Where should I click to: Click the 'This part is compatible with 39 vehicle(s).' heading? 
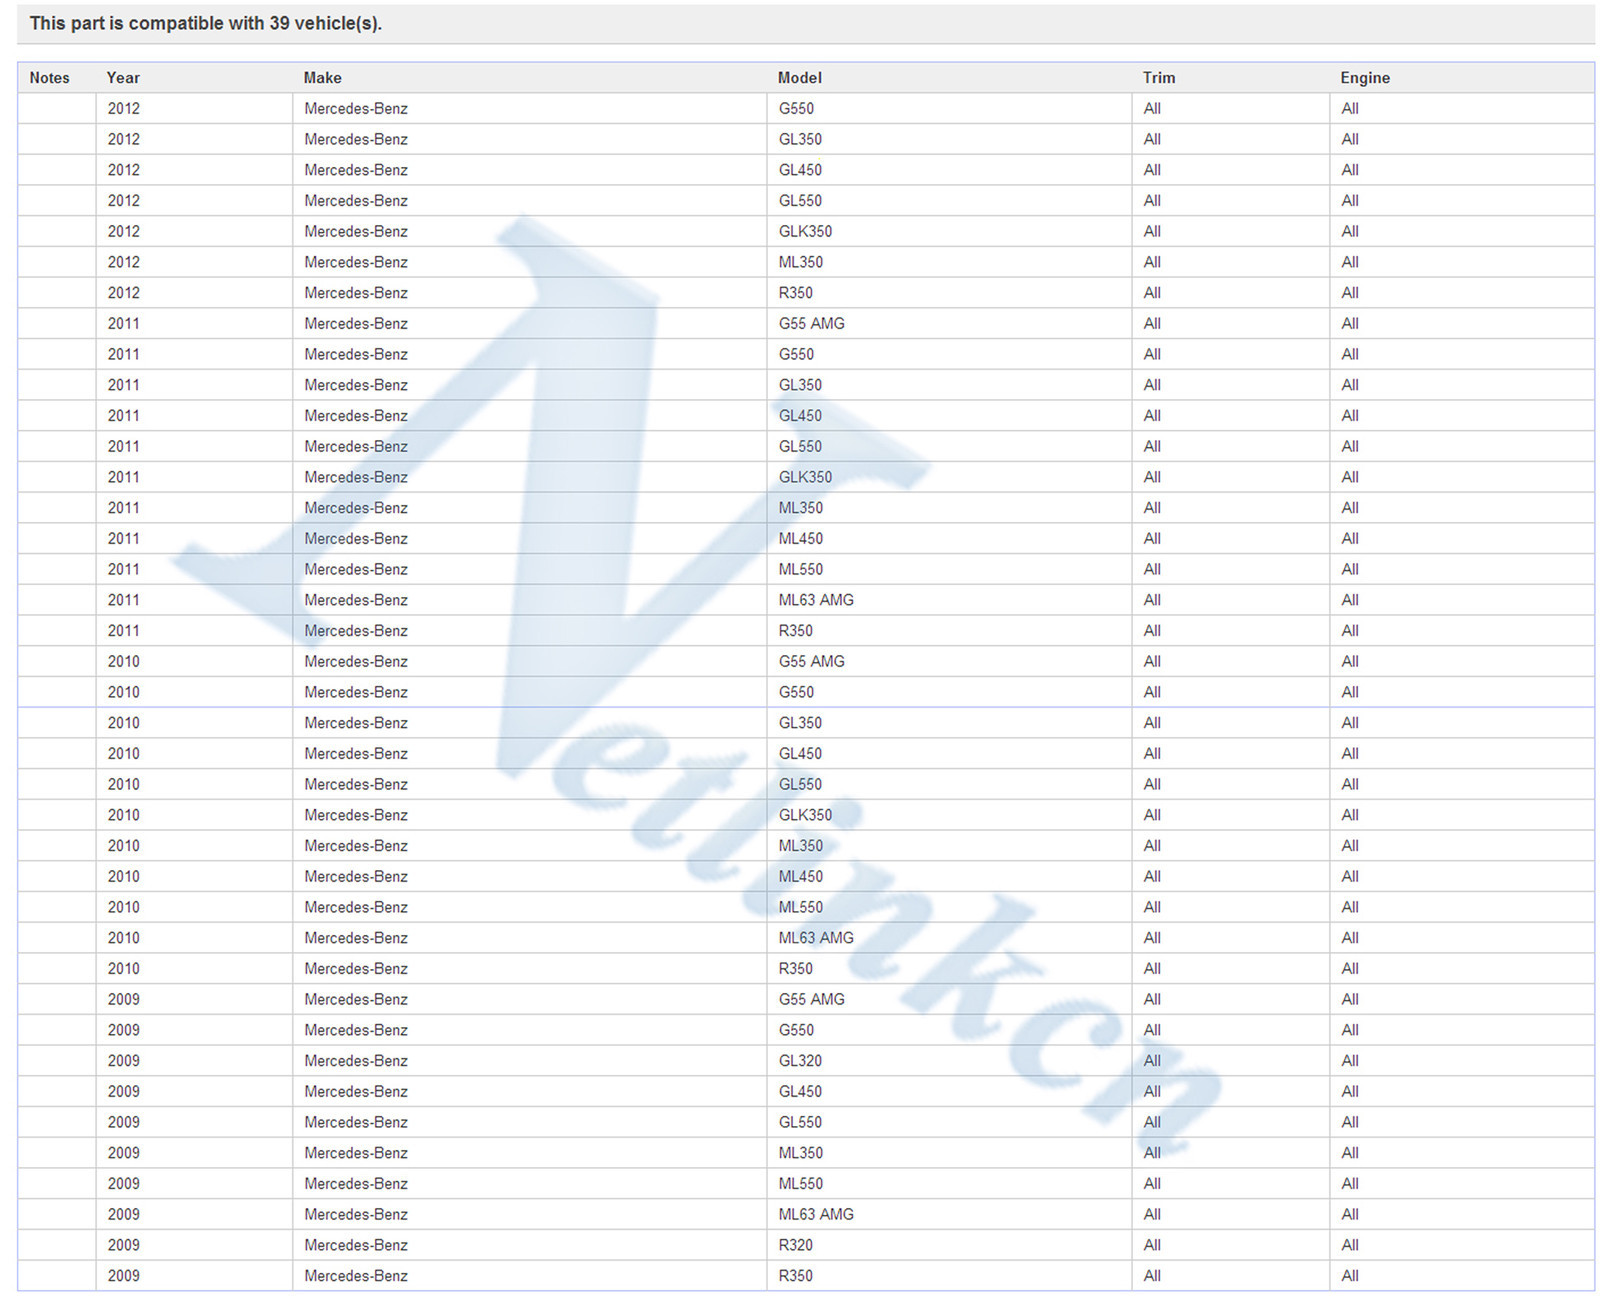pos(206,23)
